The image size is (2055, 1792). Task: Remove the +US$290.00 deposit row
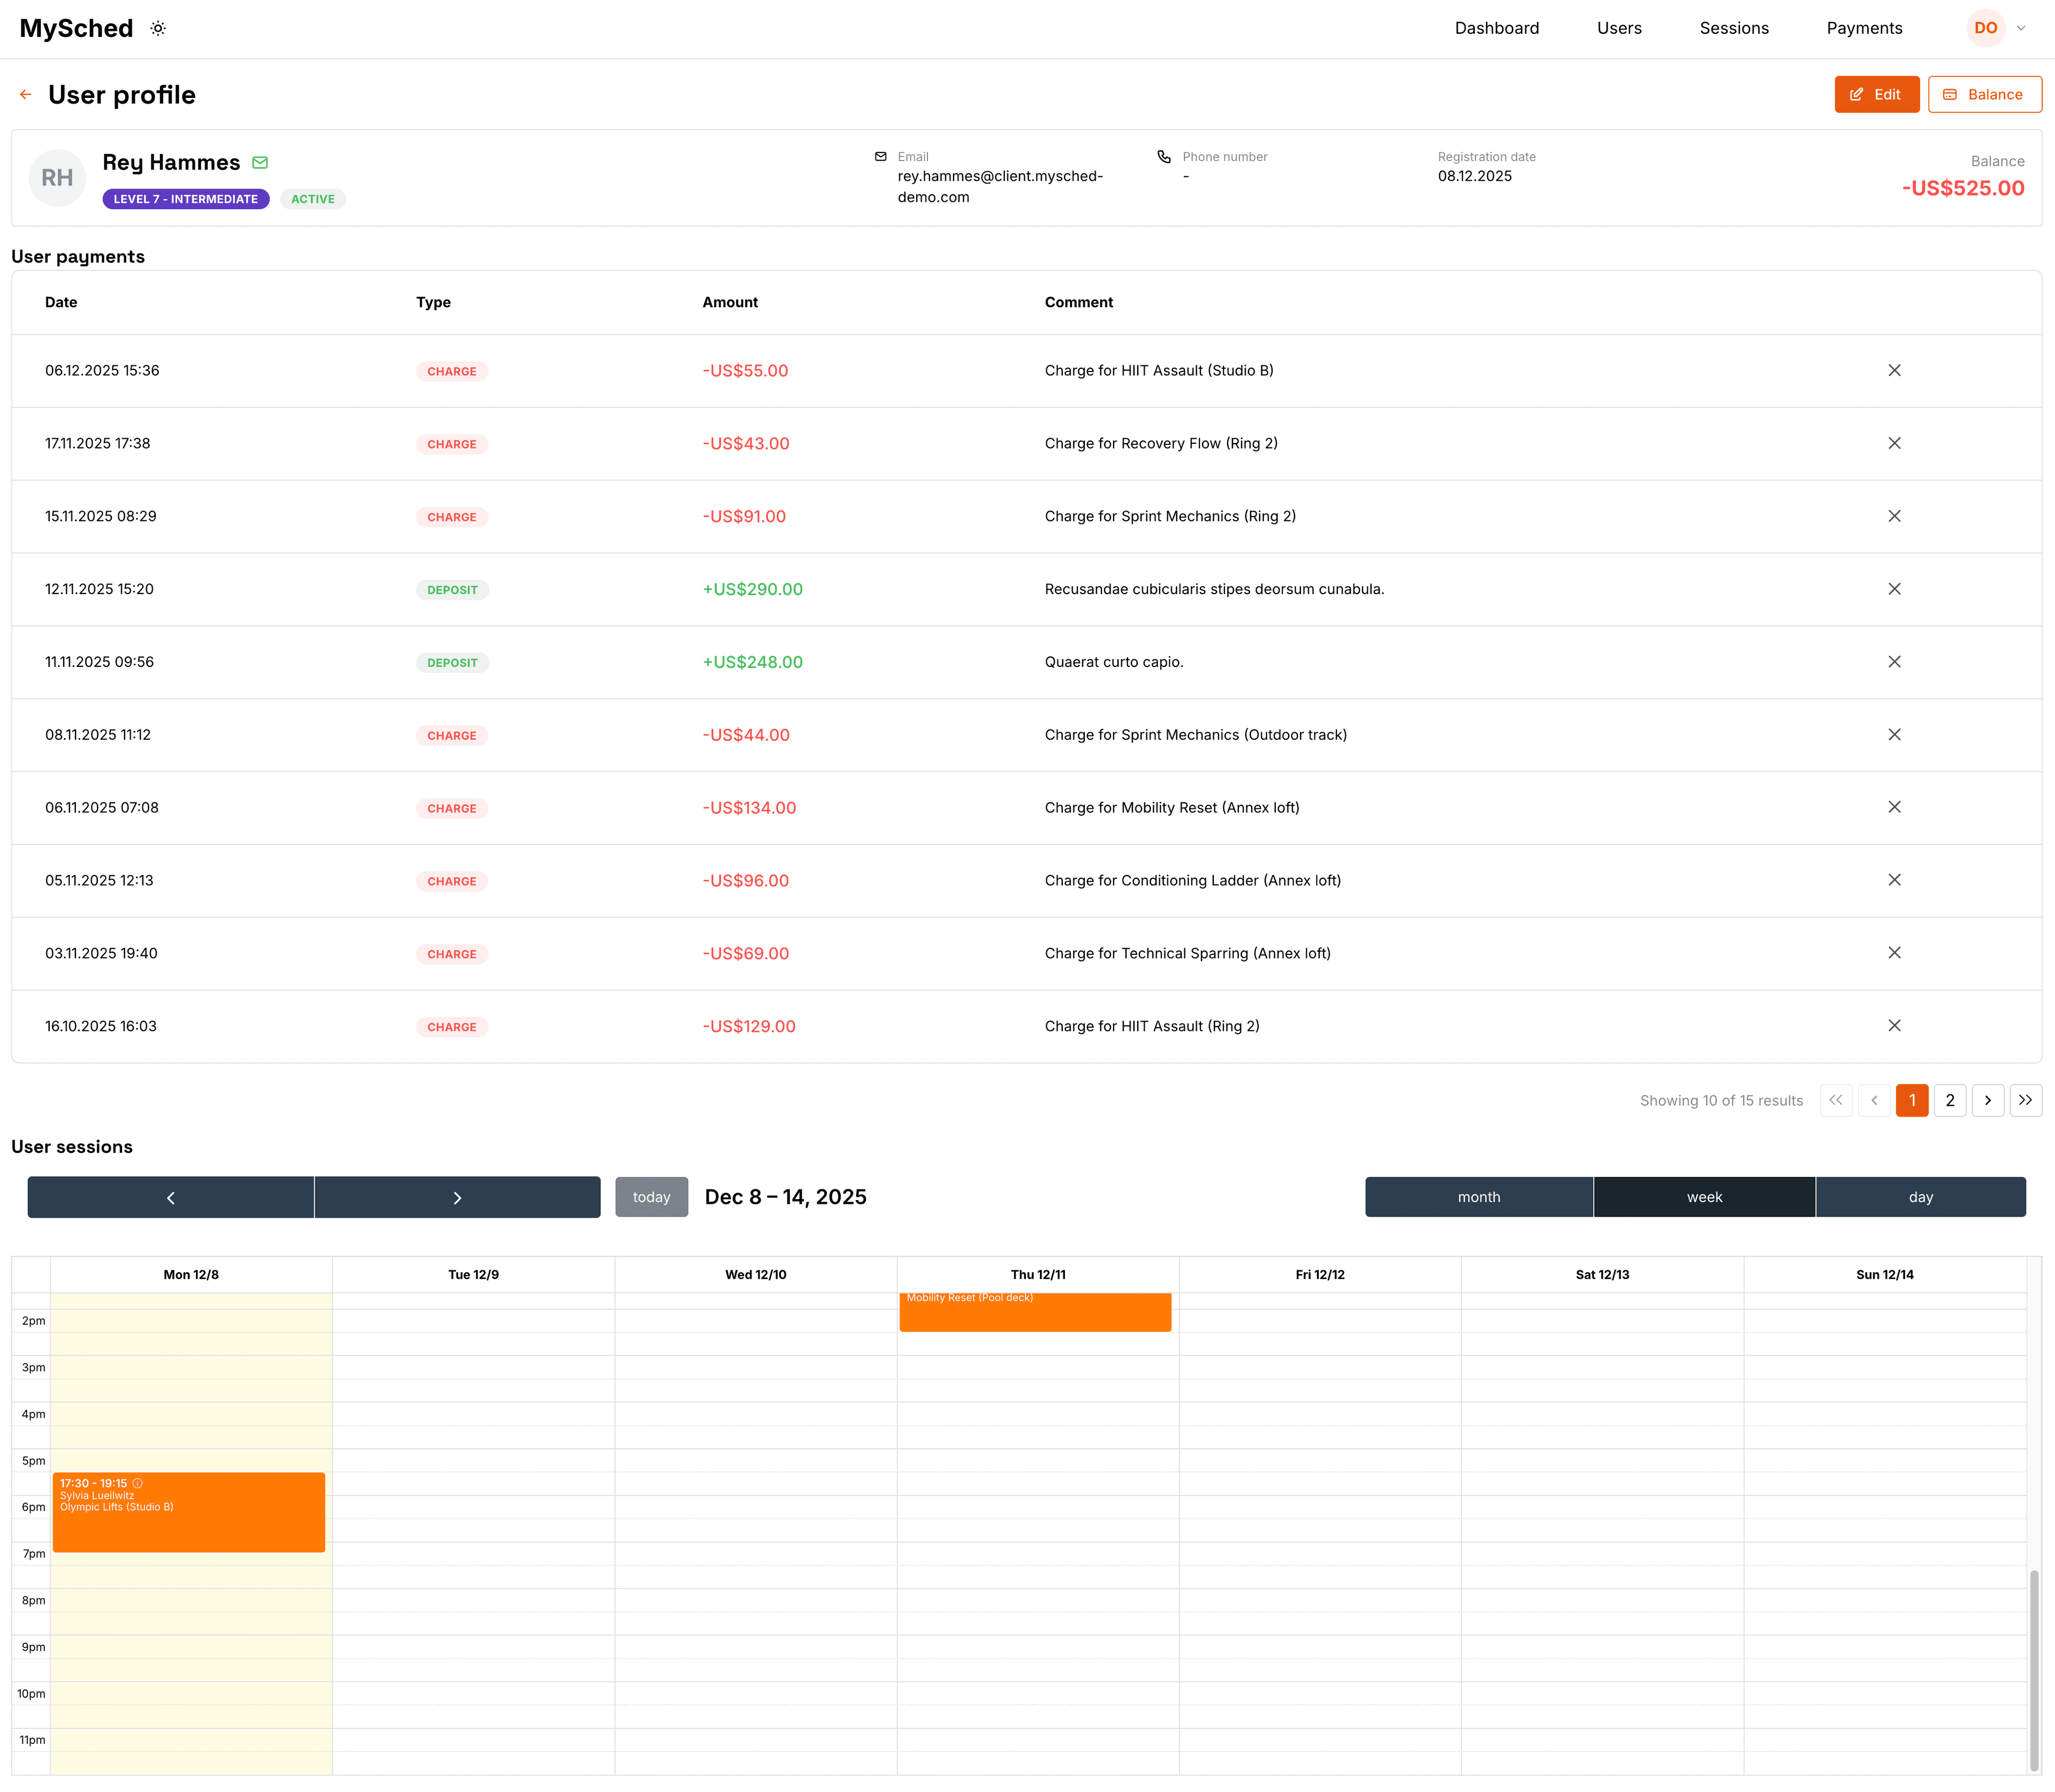point(1895,589)
